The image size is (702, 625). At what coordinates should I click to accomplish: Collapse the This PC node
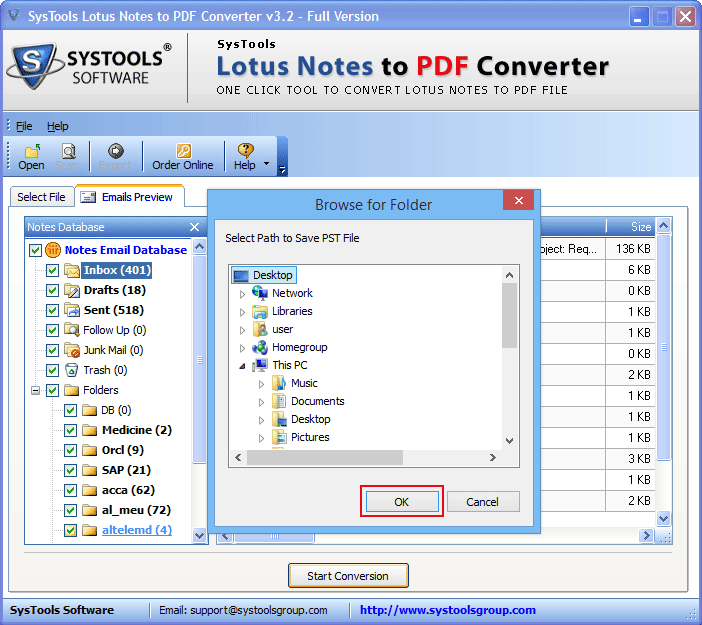coord(242,366)
